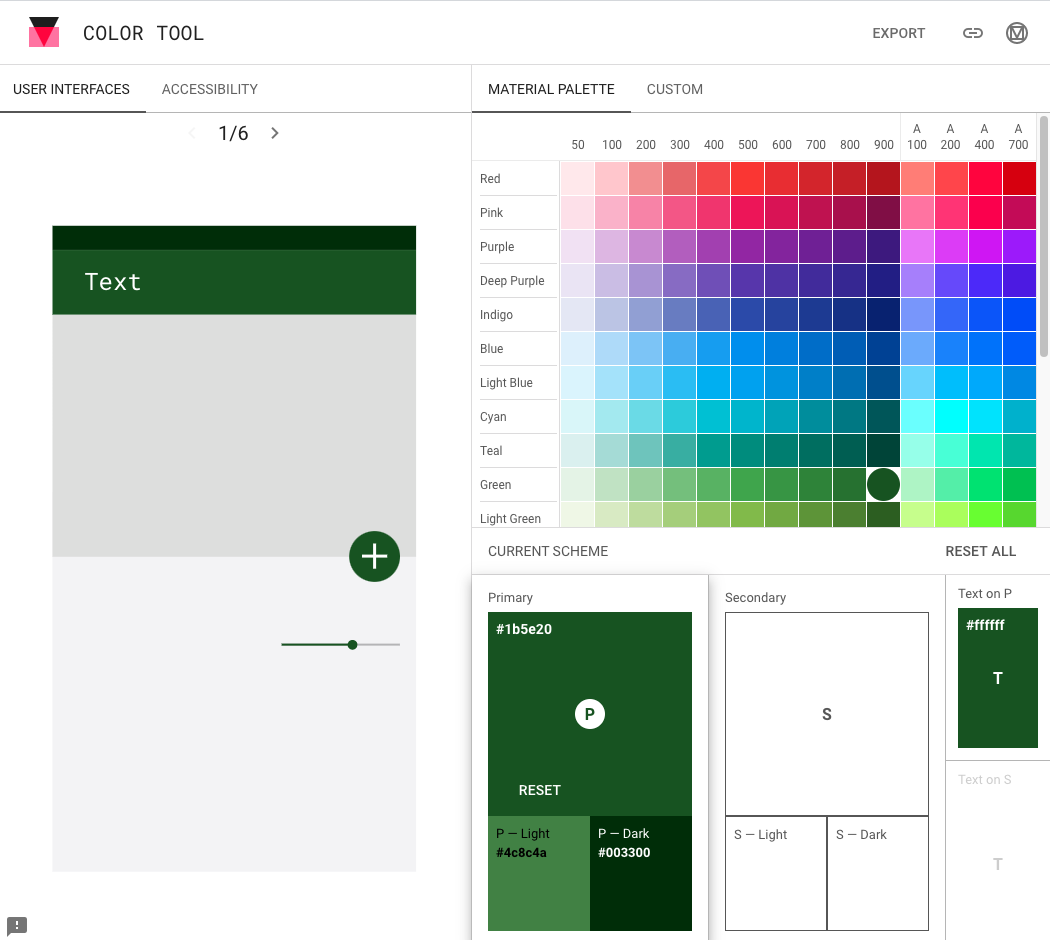
Task: Click the Color Tool logo icon
Action: tap(44, 33)
